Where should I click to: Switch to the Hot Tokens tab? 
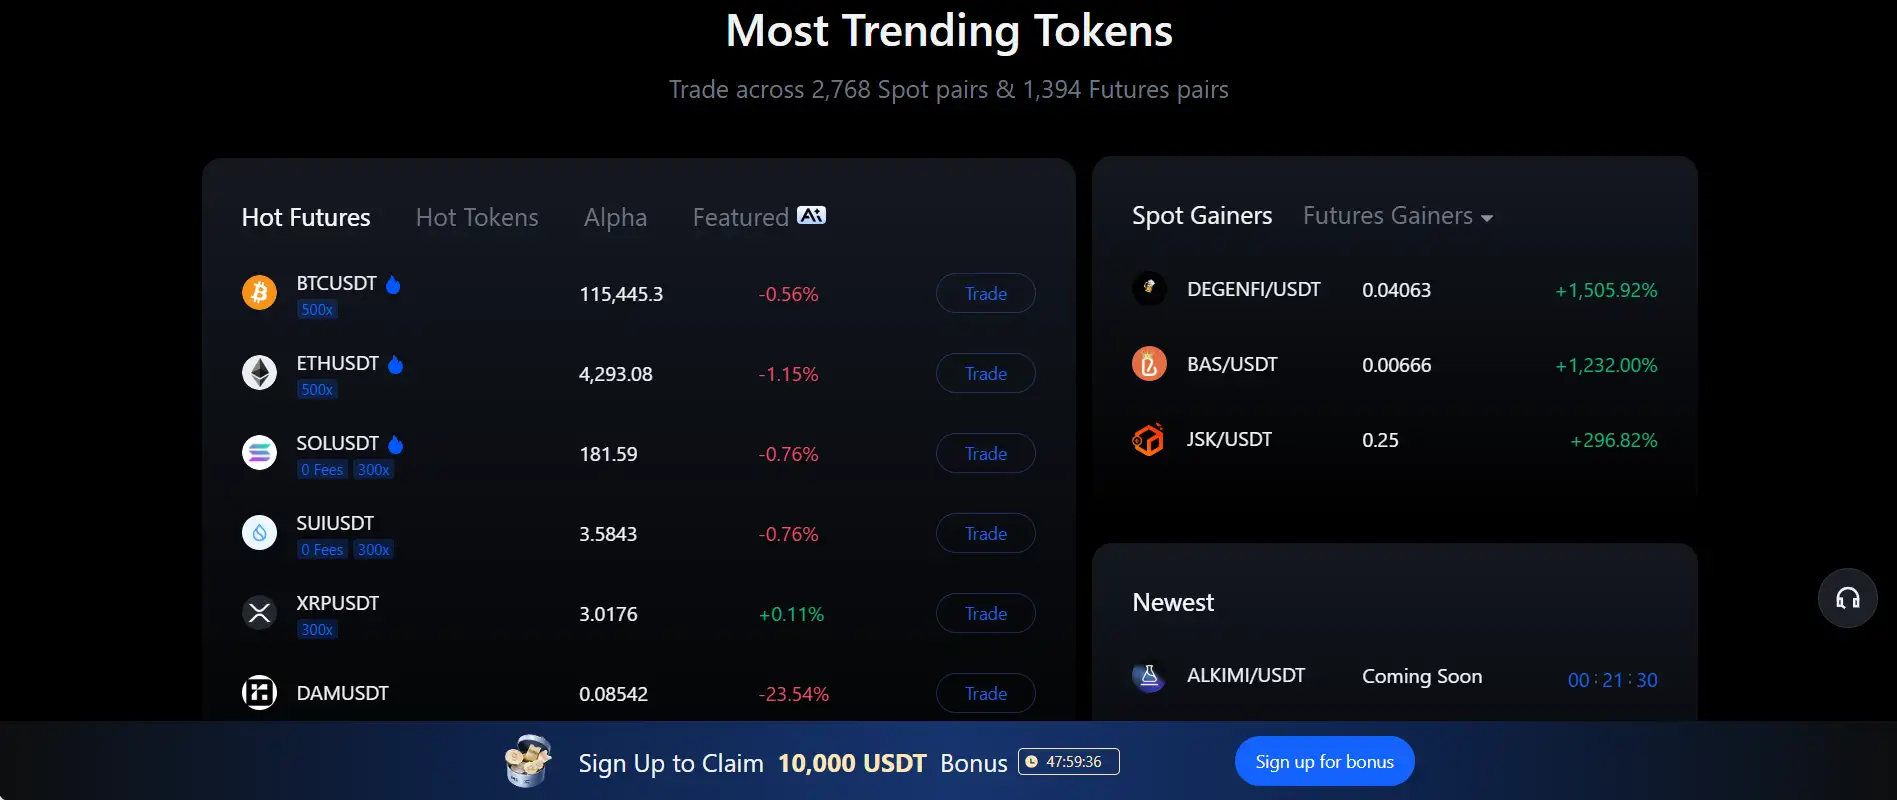[477, 217]
